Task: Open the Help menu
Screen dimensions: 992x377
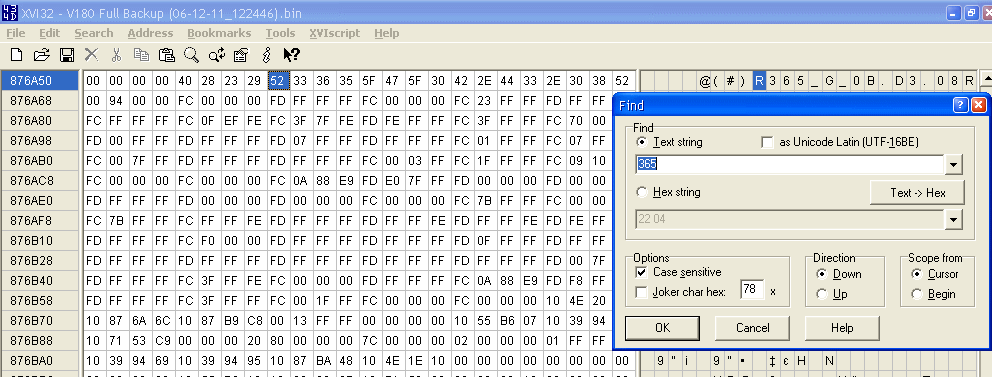Action: [x=387, y=33]
